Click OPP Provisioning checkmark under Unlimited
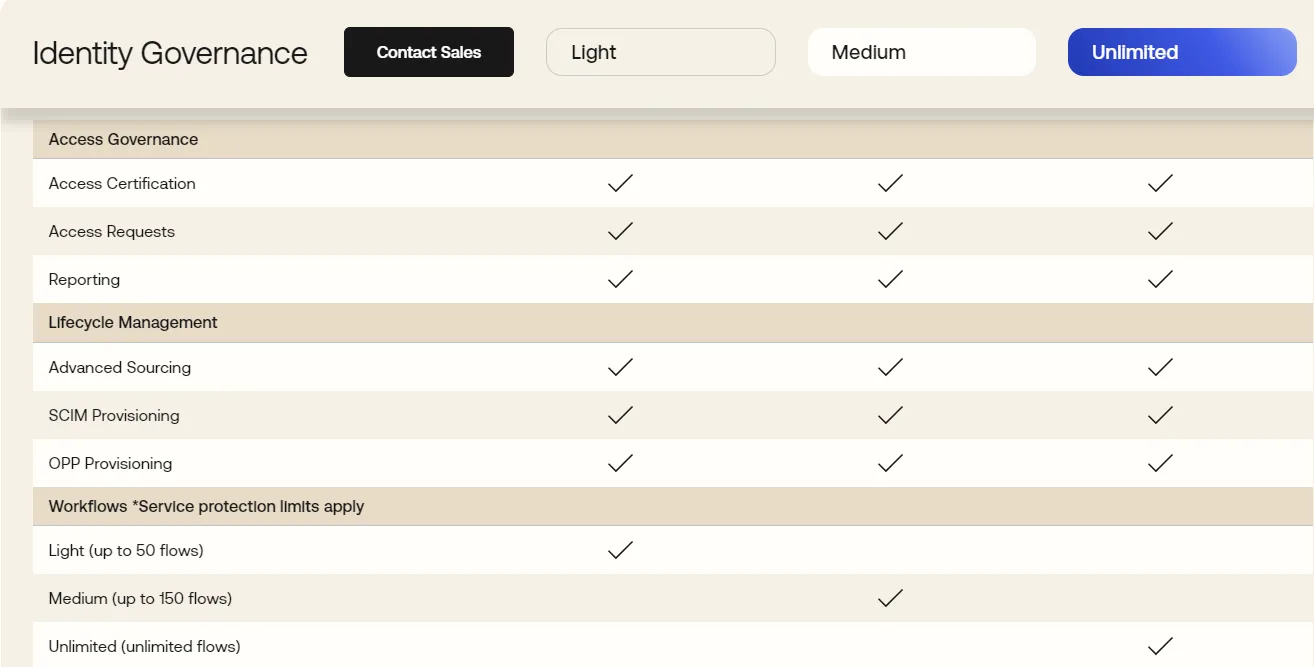The width and height of the screenshot is (1314, 667). 1160,463
